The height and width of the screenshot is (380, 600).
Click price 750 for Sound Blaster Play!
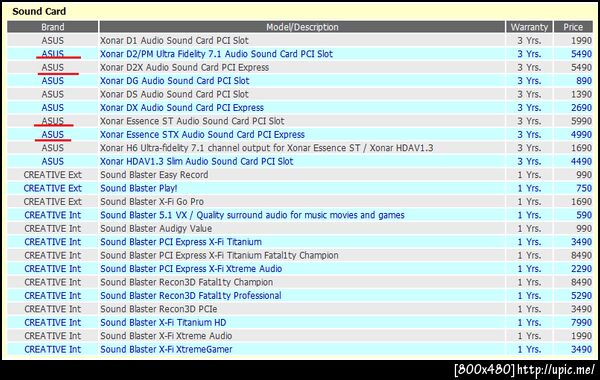584,188
